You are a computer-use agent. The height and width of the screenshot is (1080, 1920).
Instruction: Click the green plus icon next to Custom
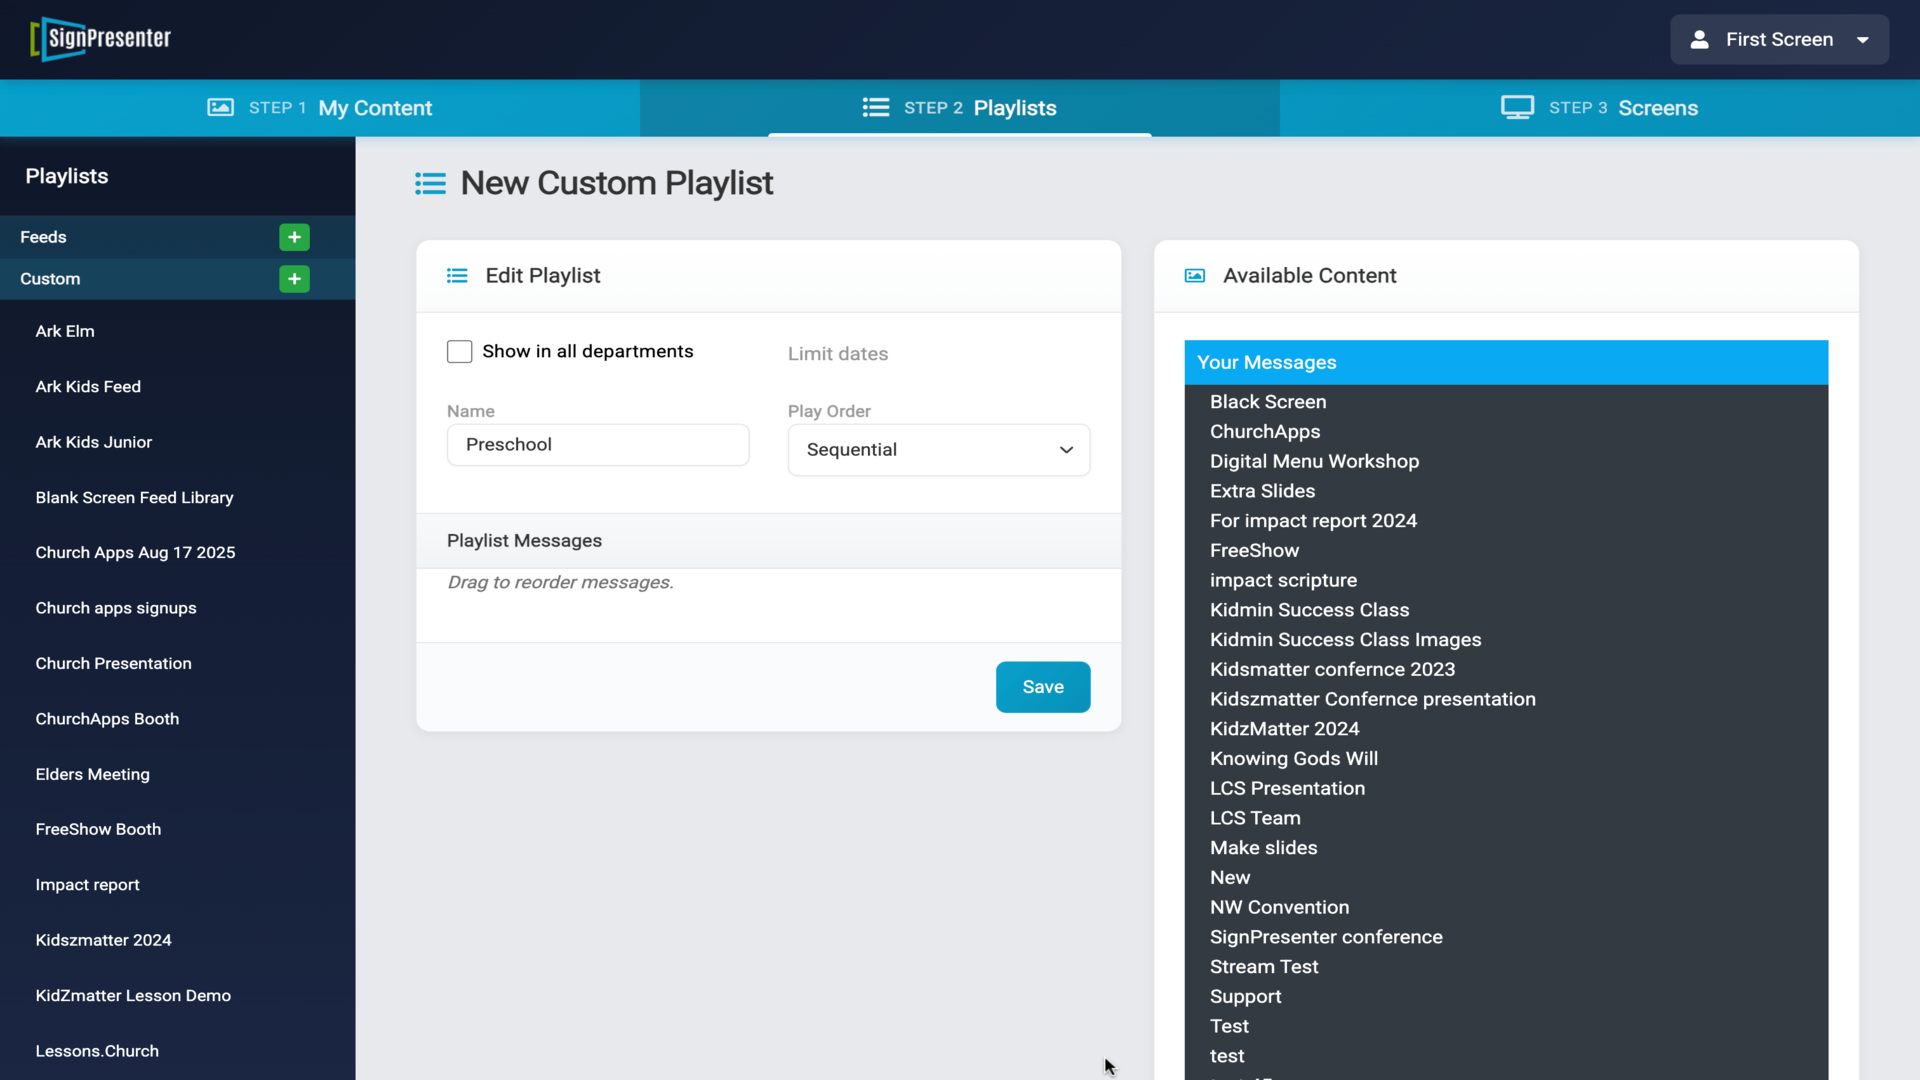coord(294,279)
